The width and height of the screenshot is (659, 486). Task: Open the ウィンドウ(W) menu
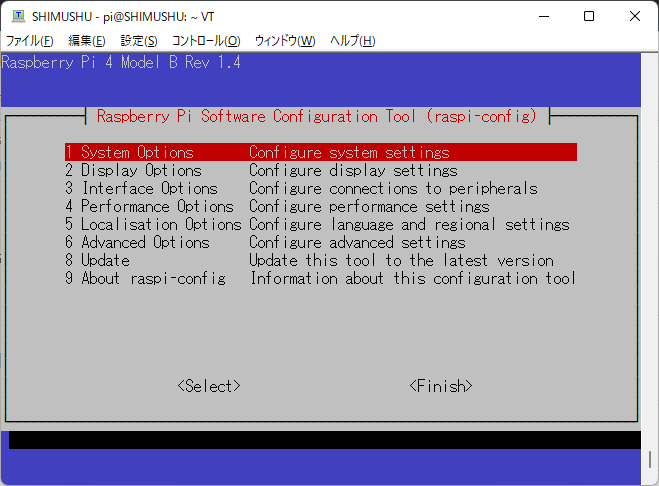coord(285,41)
